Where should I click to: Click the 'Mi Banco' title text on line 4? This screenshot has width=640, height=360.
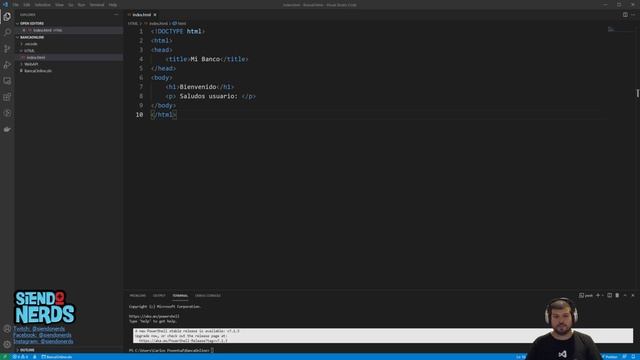(x=205, y=59)
